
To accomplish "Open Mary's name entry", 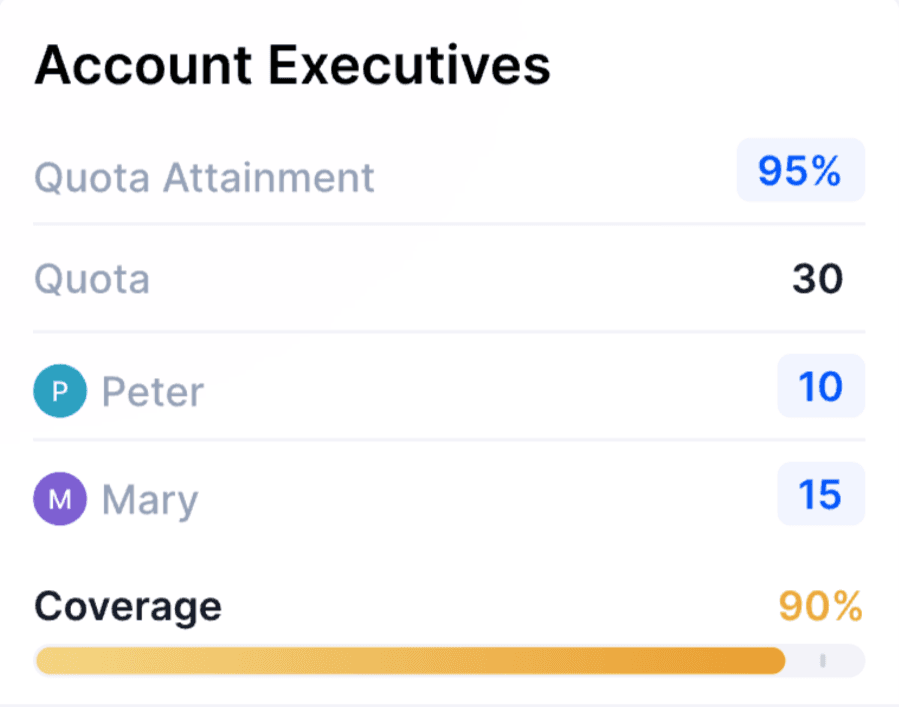I will 150,501.
